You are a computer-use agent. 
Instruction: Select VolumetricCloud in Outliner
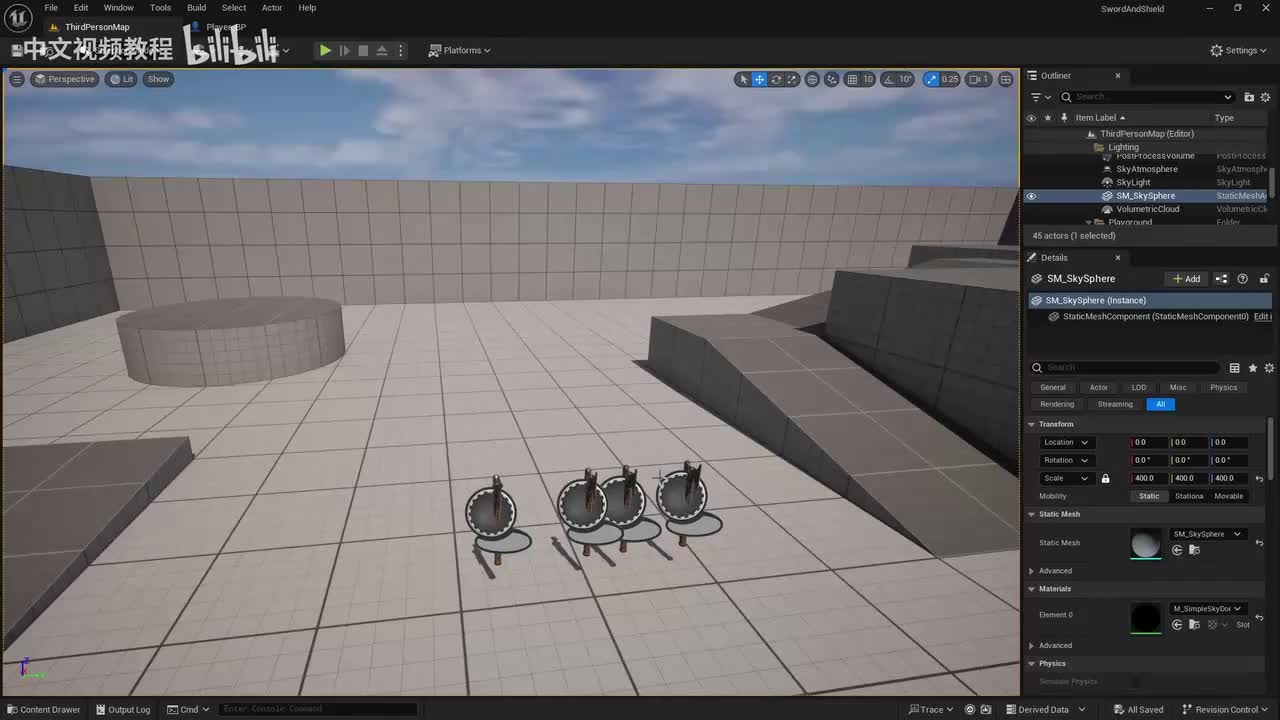(1148, 209)
